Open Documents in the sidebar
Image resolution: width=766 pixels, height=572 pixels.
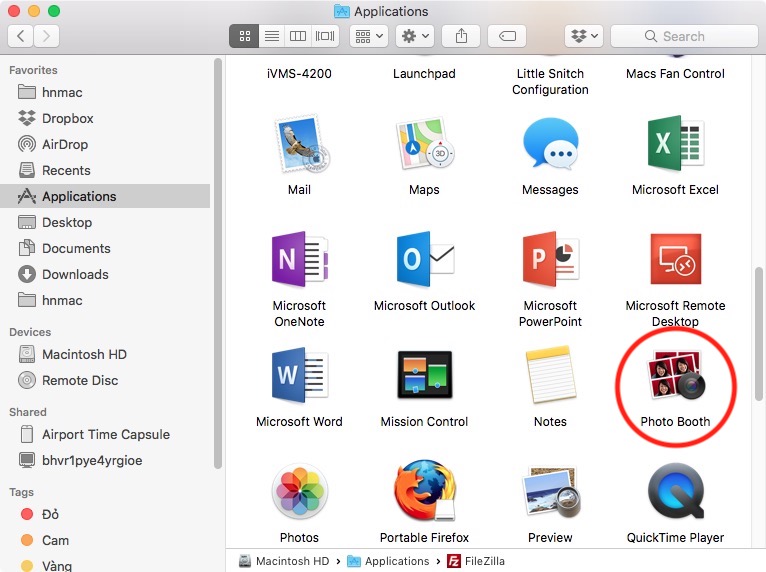[105, 248]
